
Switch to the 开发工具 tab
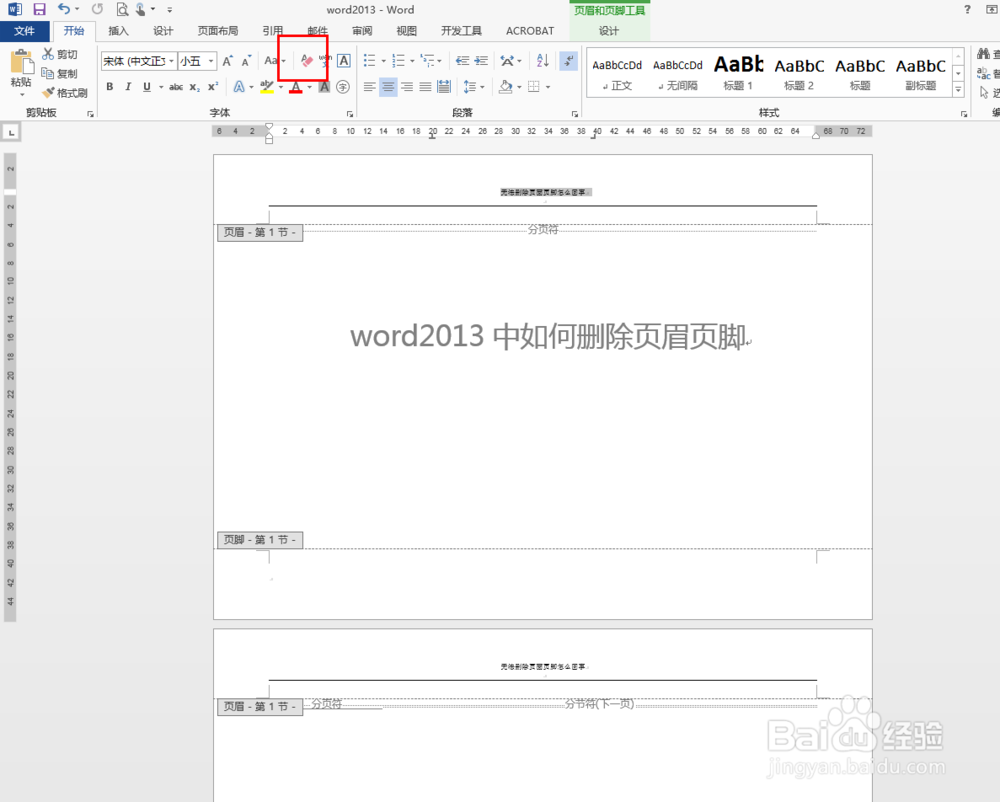tap(461, 31)
